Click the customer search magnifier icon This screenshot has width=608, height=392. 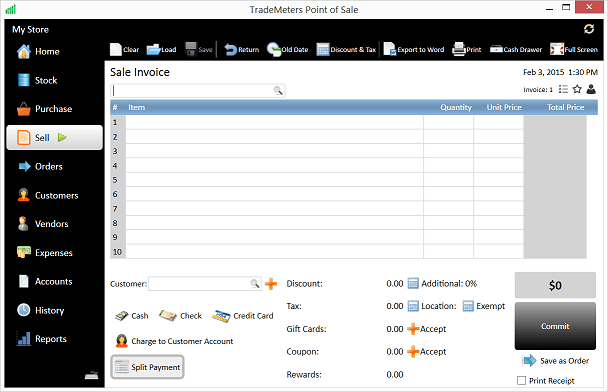255,284
